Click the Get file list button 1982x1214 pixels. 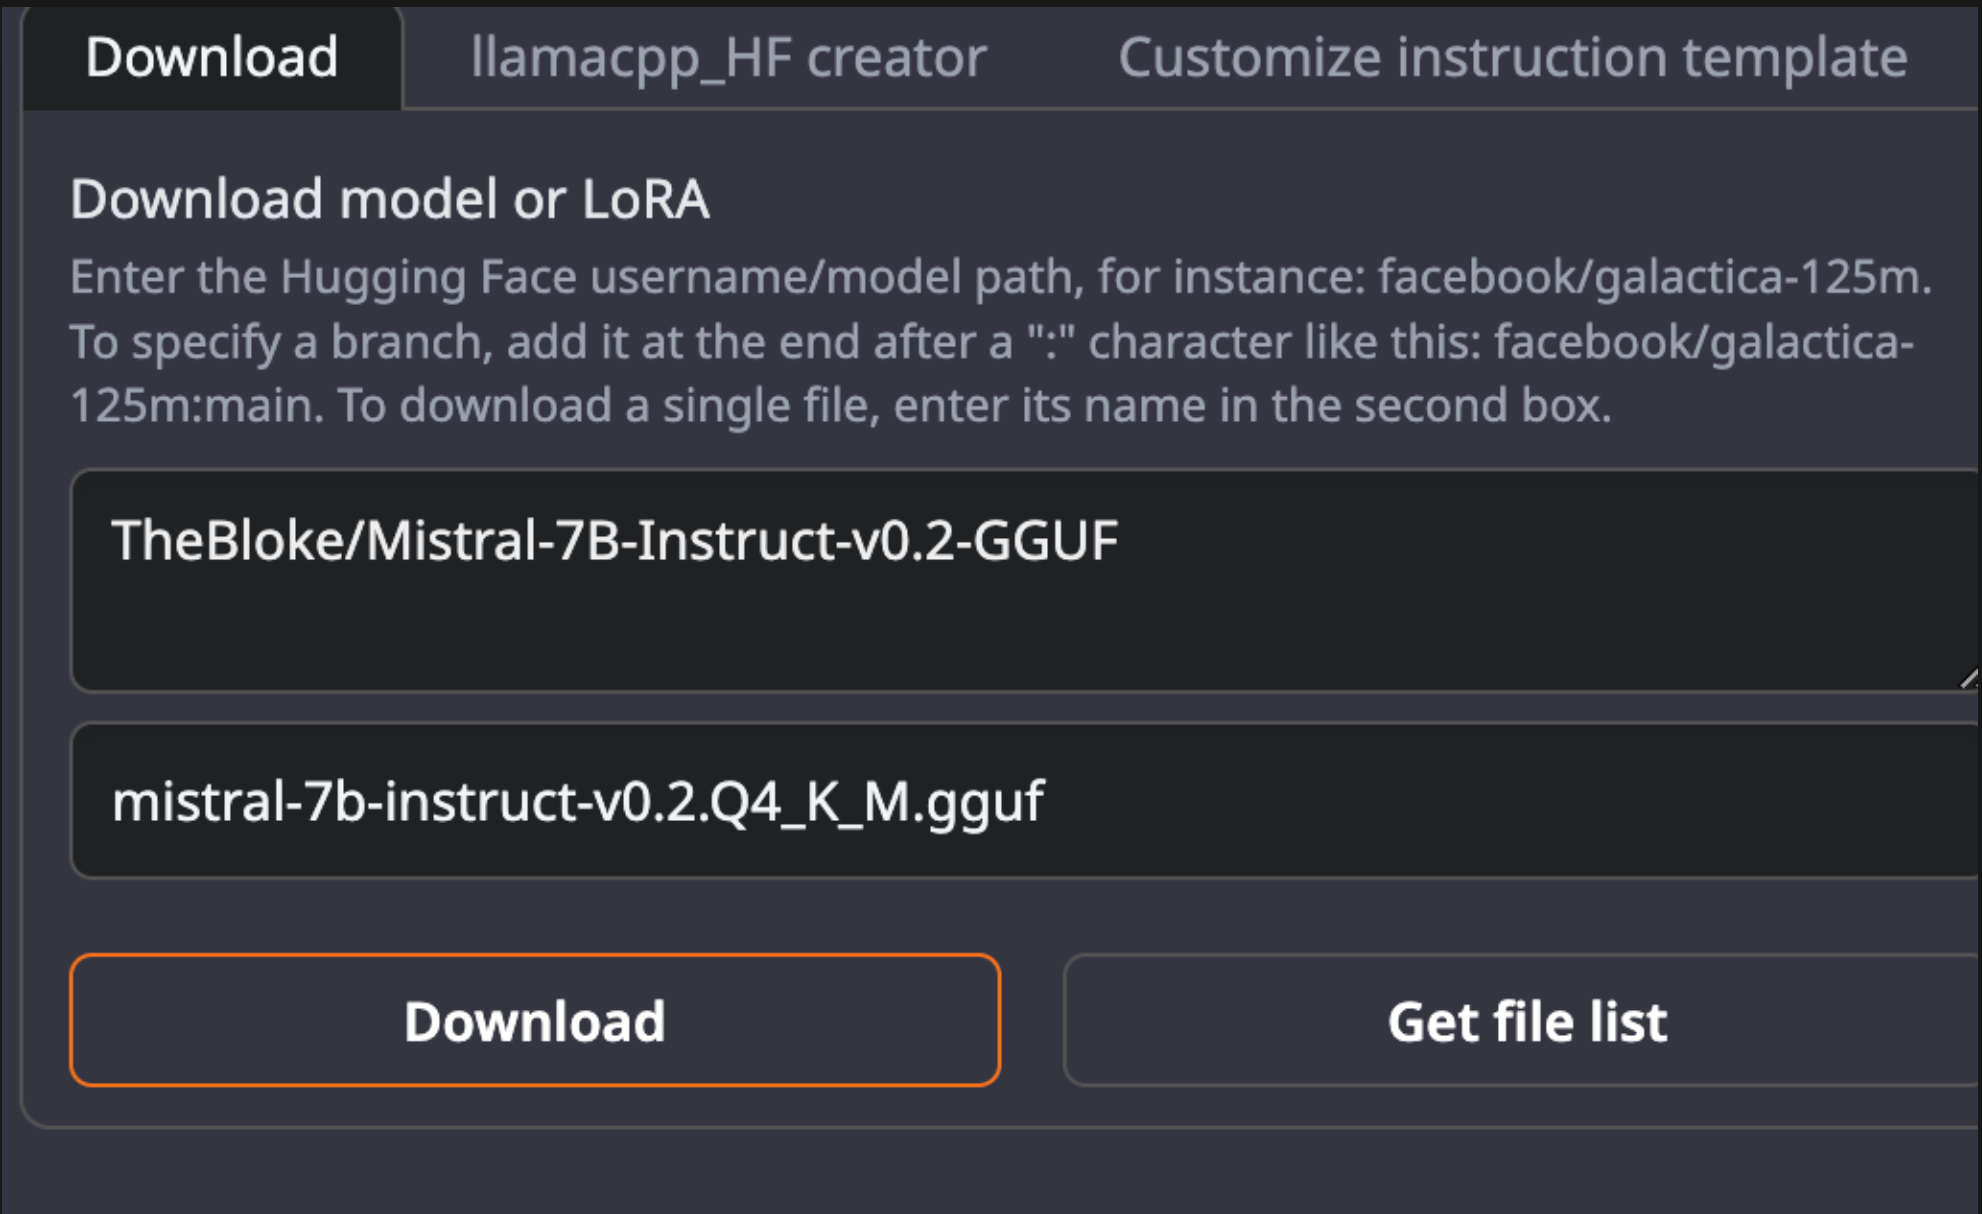[x=1526, y=1021]
